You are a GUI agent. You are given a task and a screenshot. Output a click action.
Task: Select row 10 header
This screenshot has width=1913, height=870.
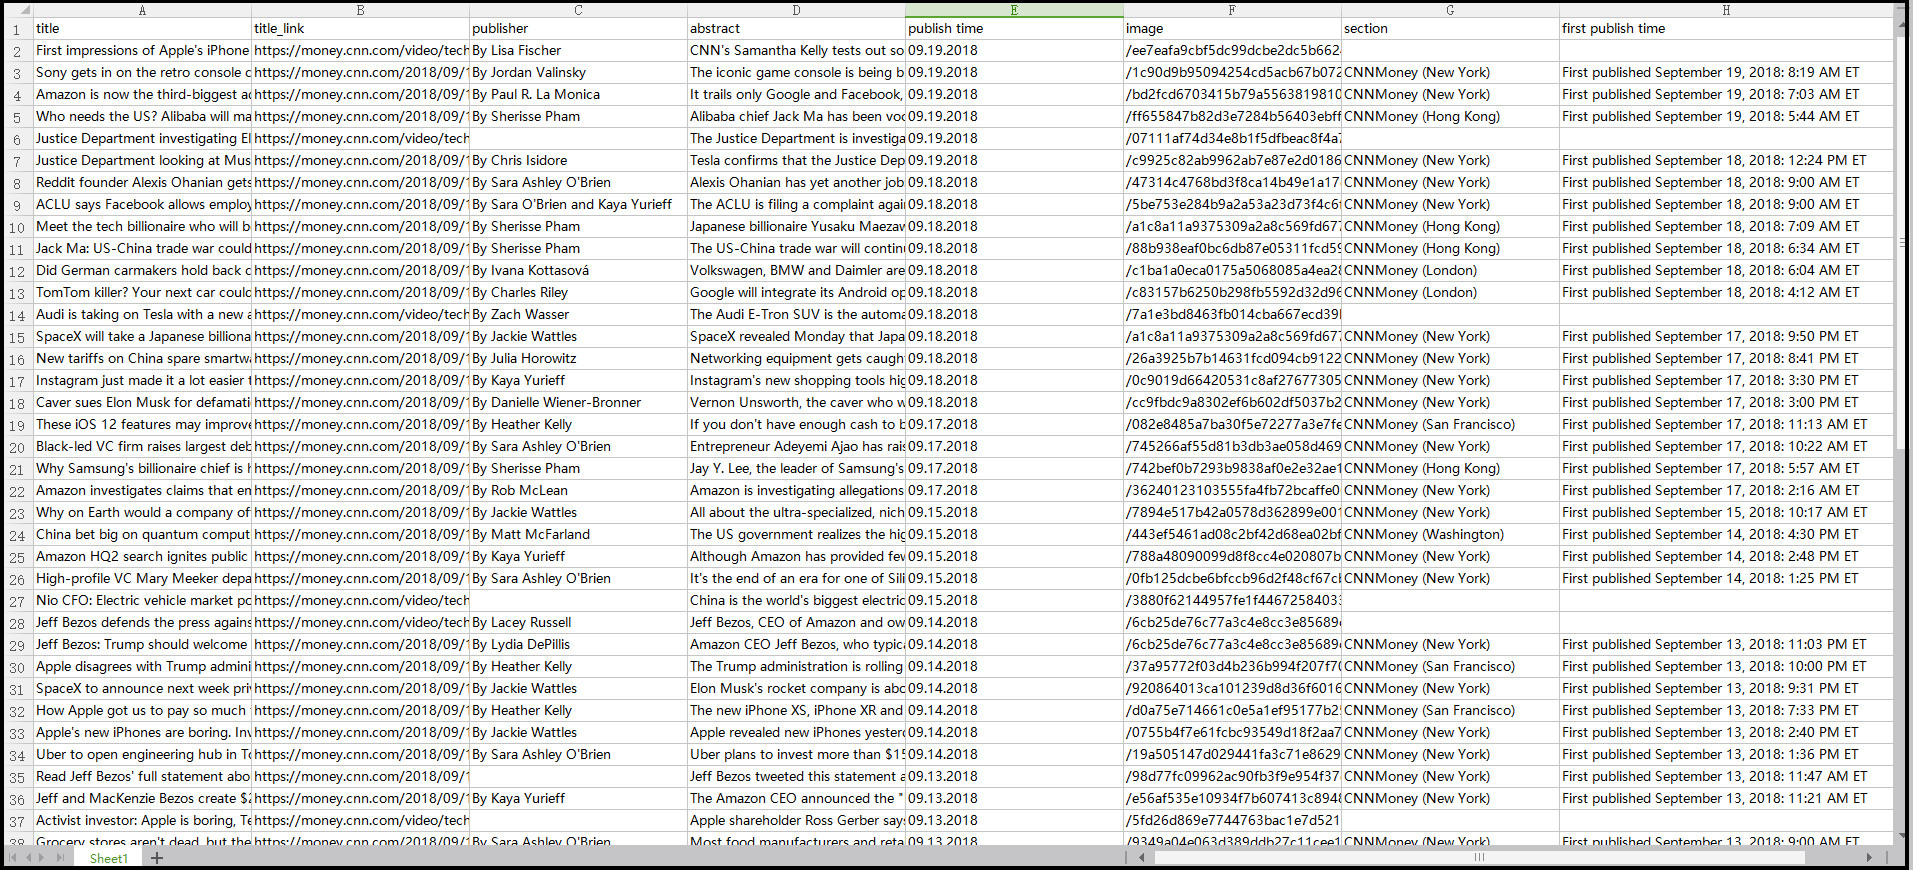click(x=16, y=227)
